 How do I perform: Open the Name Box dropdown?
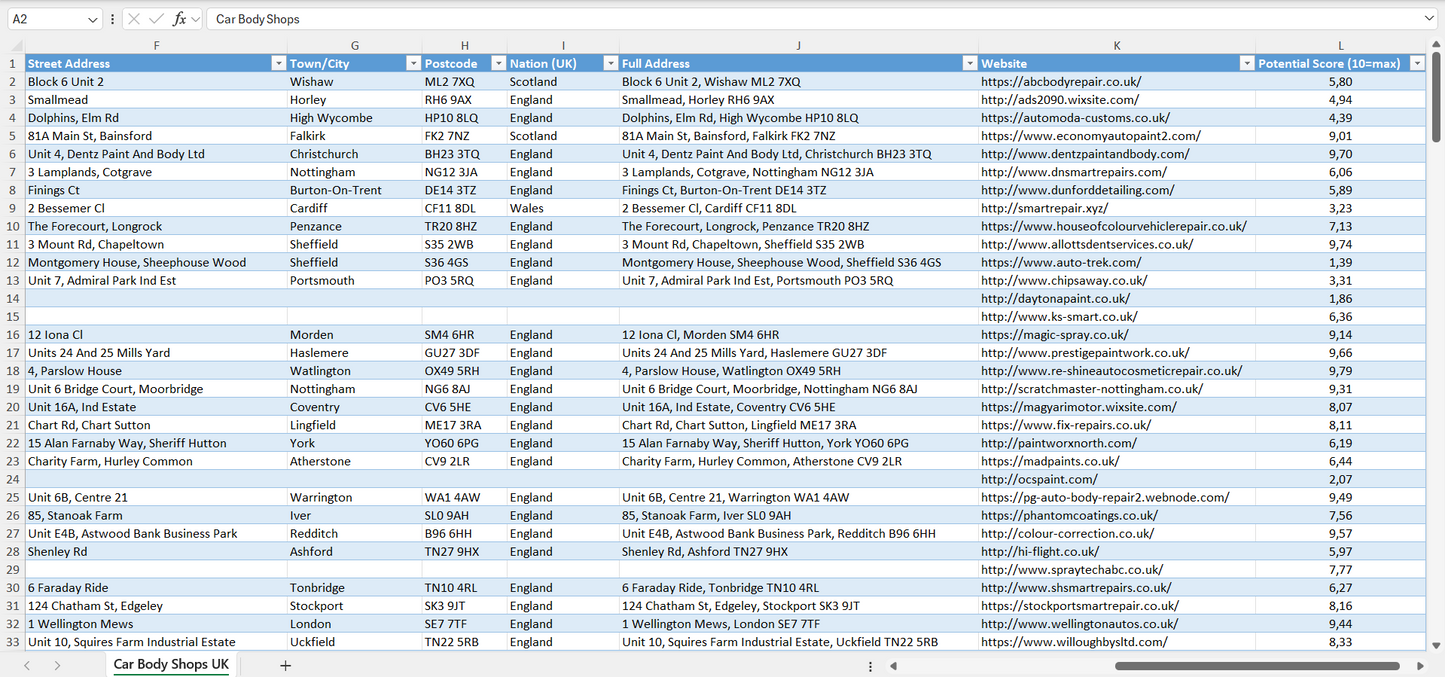click(x=93, y=18)
